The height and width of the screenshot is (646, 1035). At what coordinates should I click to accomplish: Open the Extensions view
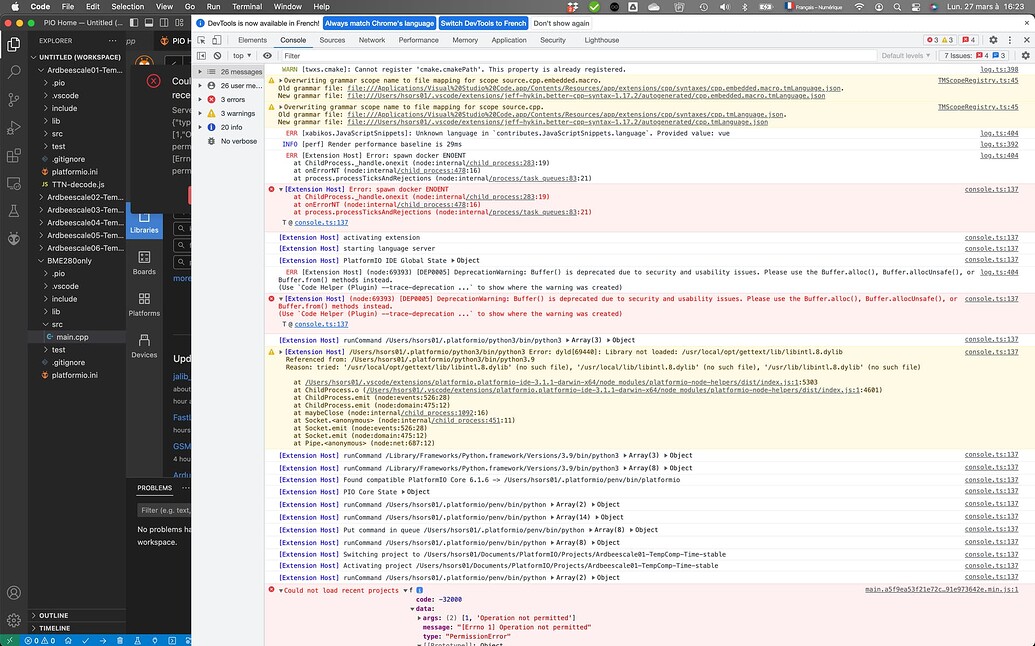14,156
